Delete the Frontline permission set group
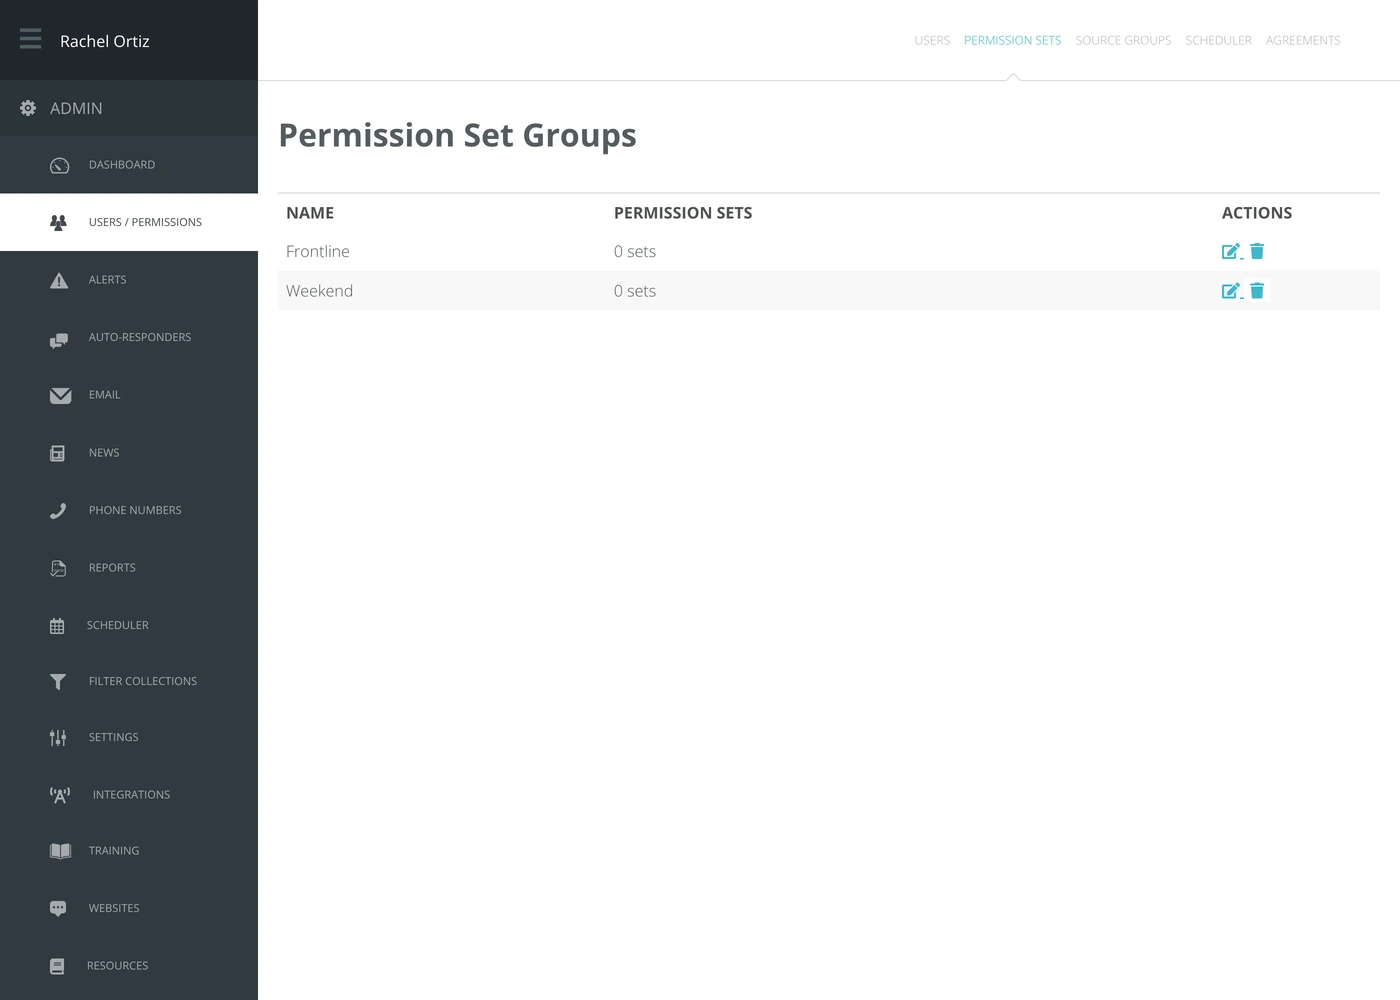The width and height of the screenshot is (1400, 1000). [x=1257, y=251]
